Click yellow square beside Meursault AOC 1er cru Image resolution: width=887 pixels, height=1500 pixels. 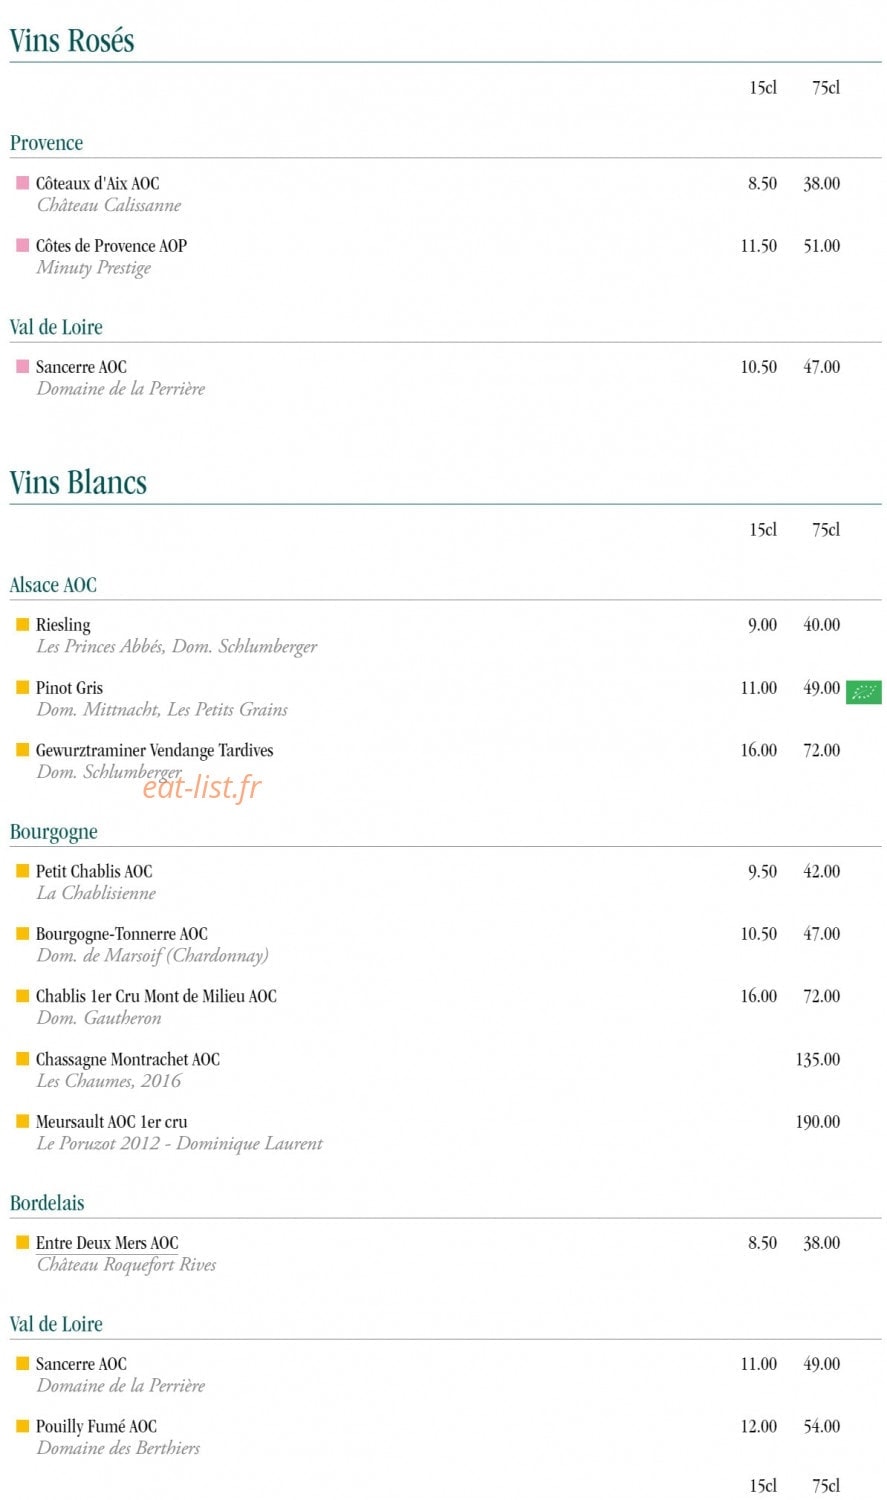click(x=22, y=1121)
